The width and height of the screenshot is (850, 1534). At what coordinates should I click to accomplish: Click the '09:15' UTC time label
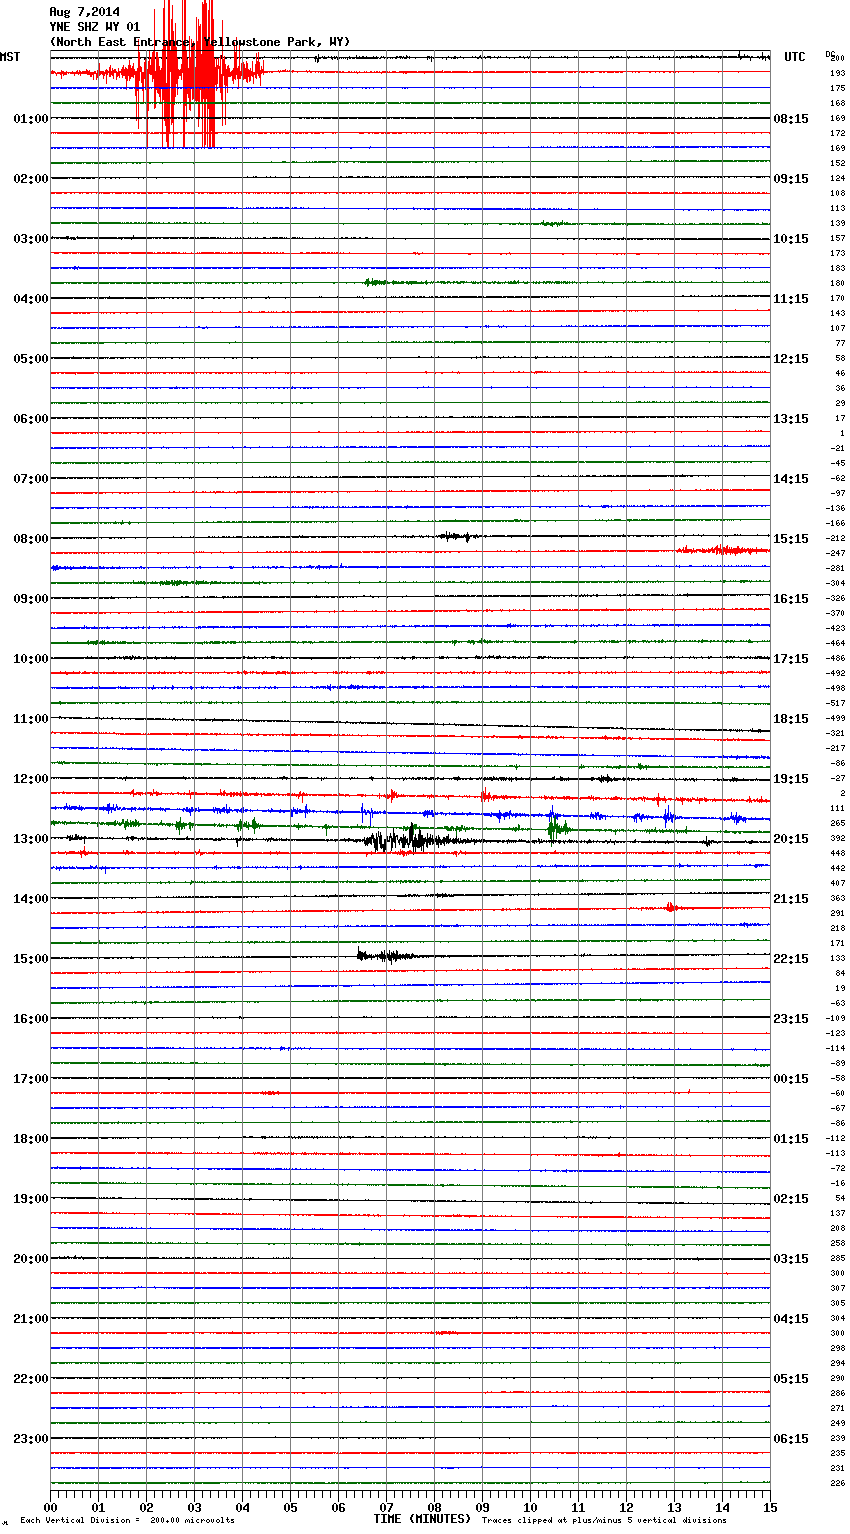pos(791,179)
